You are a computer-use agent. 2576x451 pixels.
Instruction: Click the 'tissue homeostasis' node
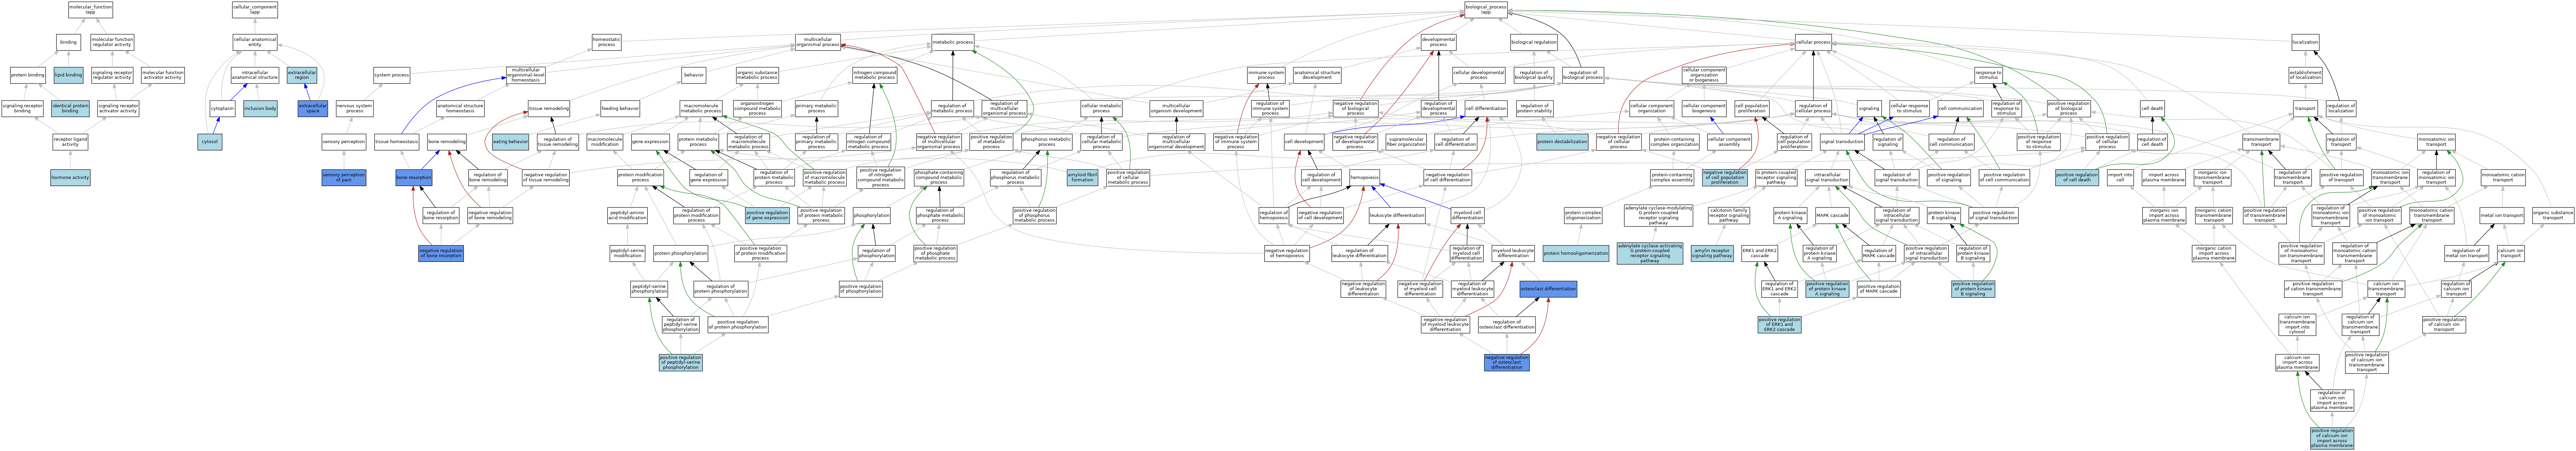[x=397, y=142]
